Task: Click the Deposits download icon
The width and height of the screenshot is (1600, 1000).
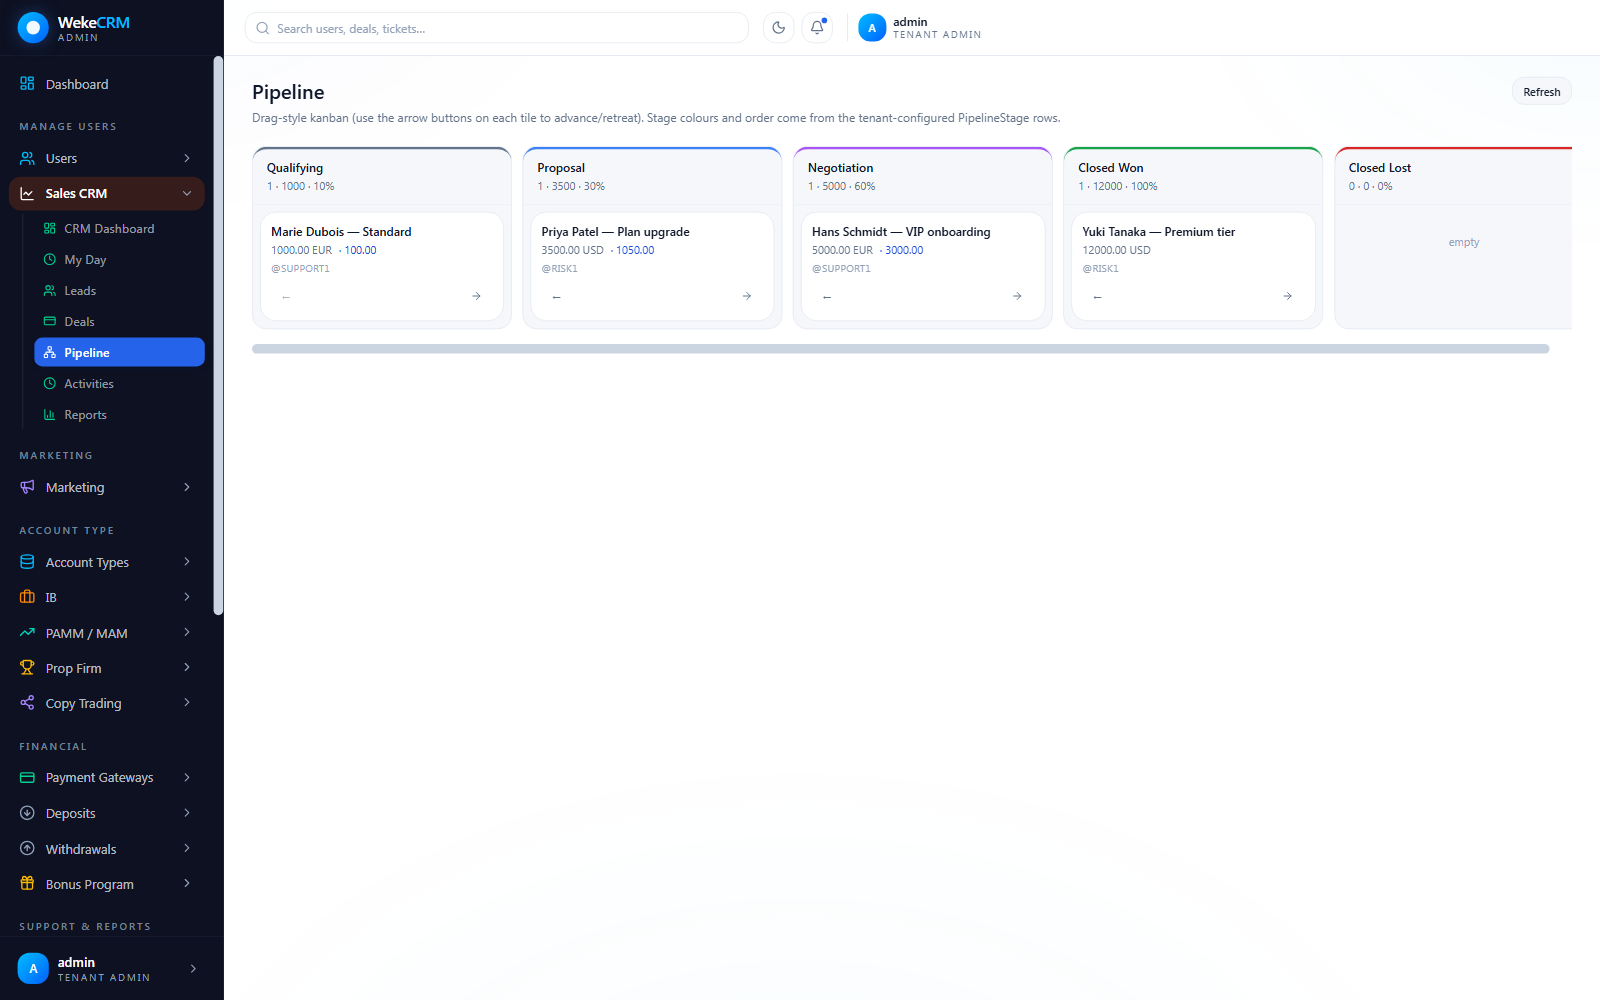Action: [x=27, y=813]
